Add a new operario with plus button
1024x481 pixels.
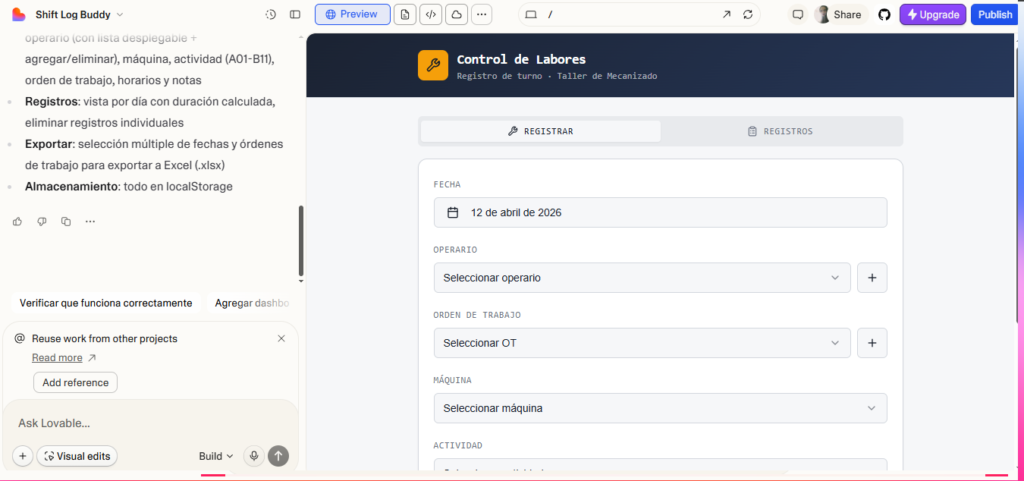(x=872, y=278)
